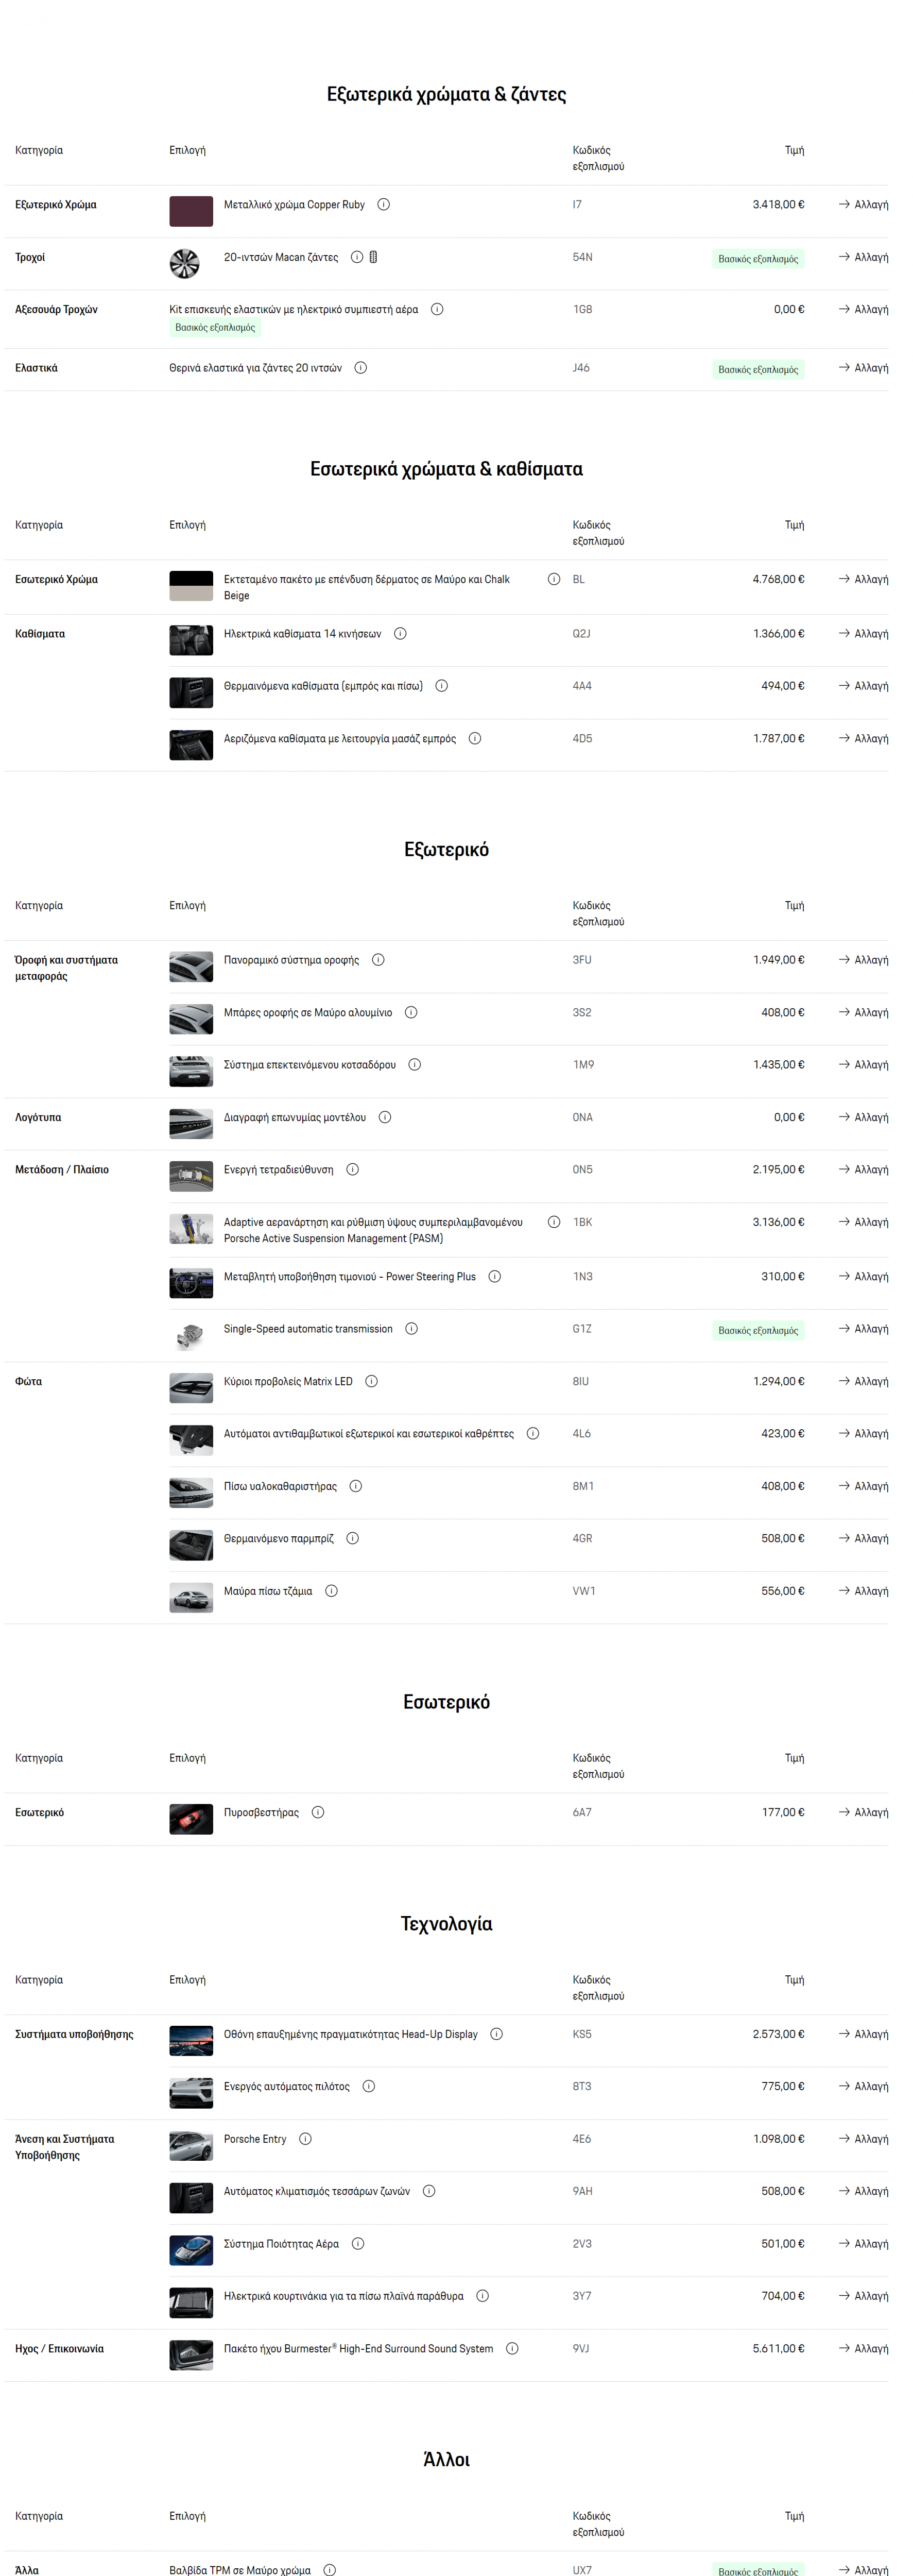Click Βασικός εξοπλισμός badge for Single-Speed transmission
This screenshot has height=2576, width=913.
[758, 1331]
